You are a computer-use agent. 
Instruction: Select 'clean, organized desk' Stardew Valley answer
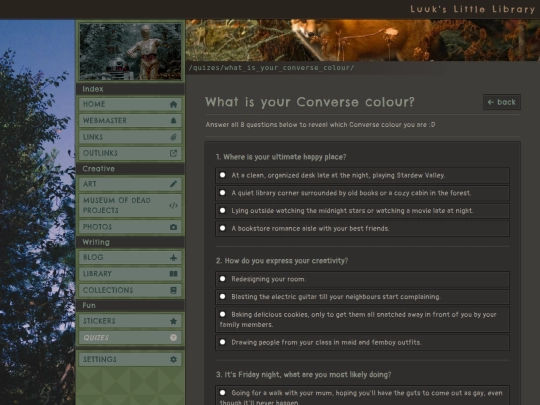click(x=362, y=175)
